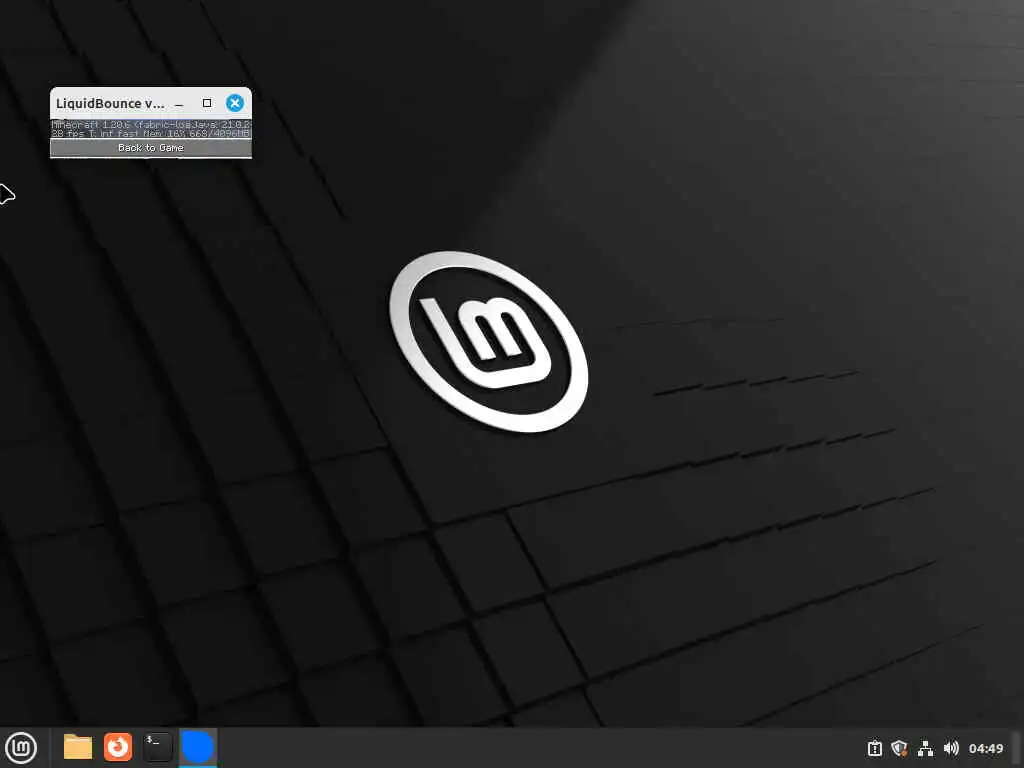Open the network connections tray icon

925,748
